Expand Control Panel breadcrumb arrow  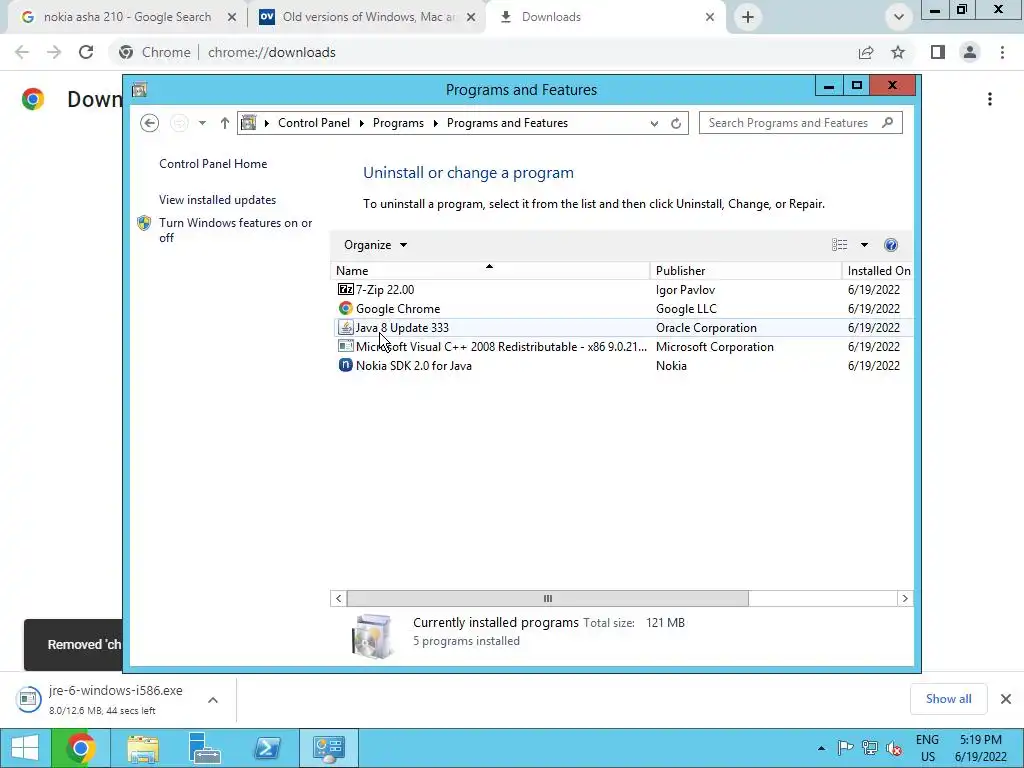pos(362,123)
